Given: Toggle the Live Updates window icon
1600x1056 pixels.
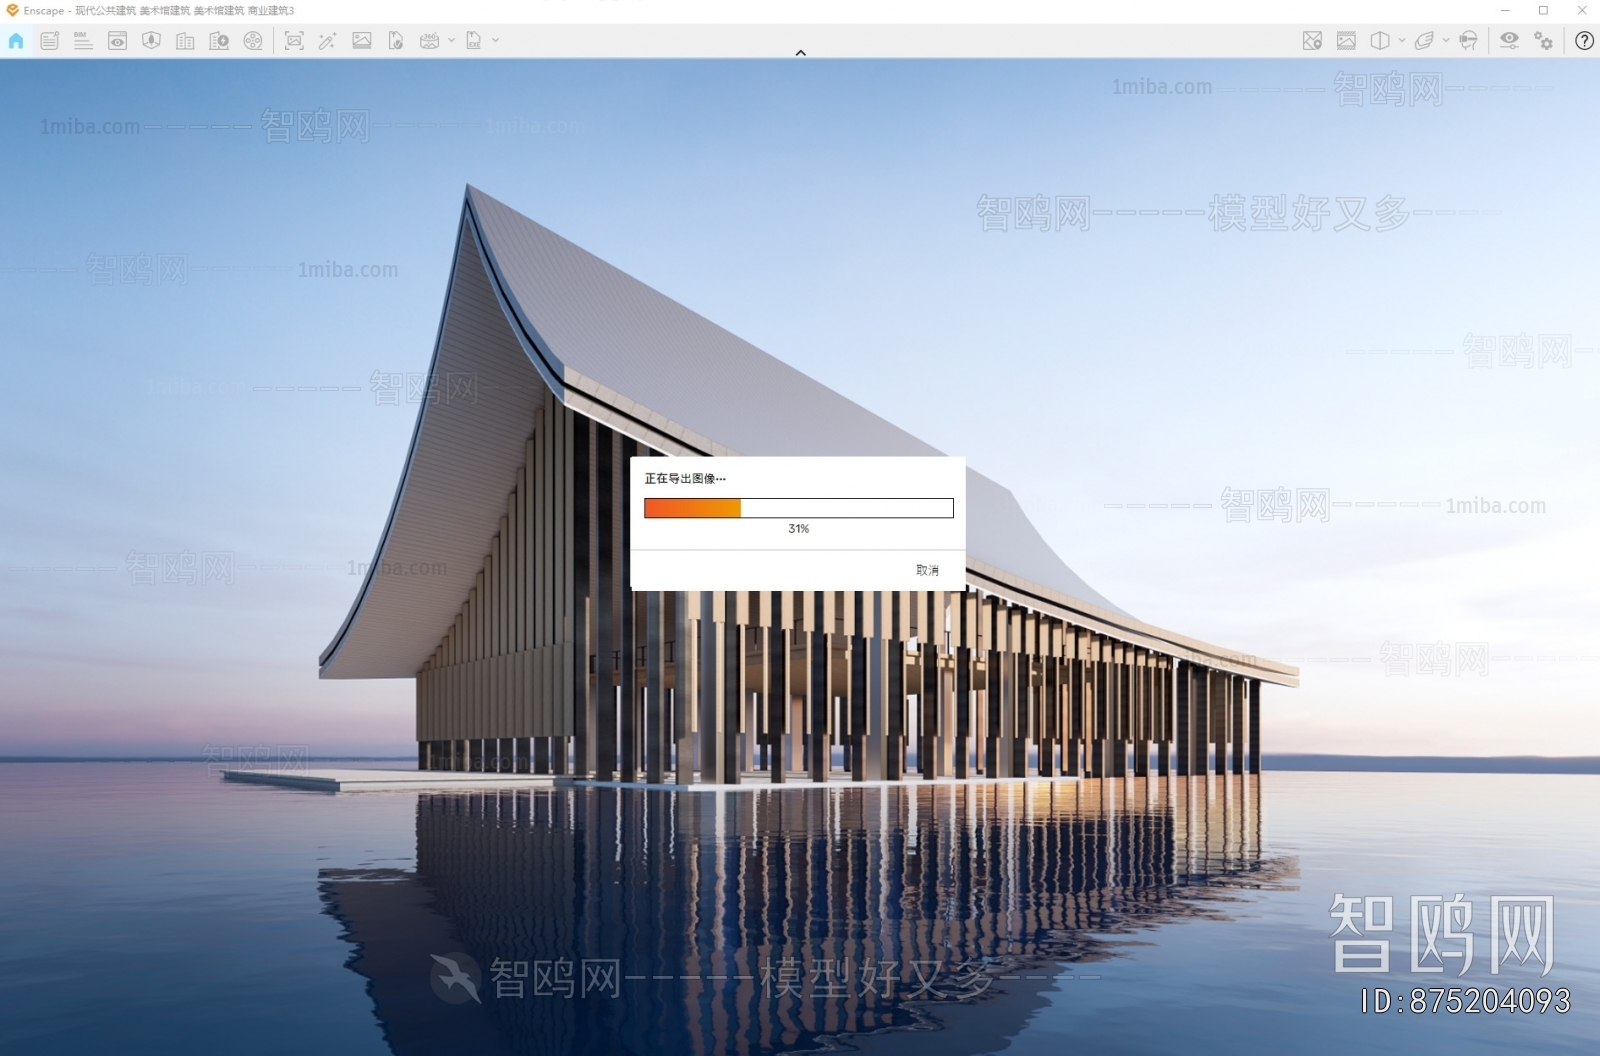Looking at the screenshot, I should 117,41.
